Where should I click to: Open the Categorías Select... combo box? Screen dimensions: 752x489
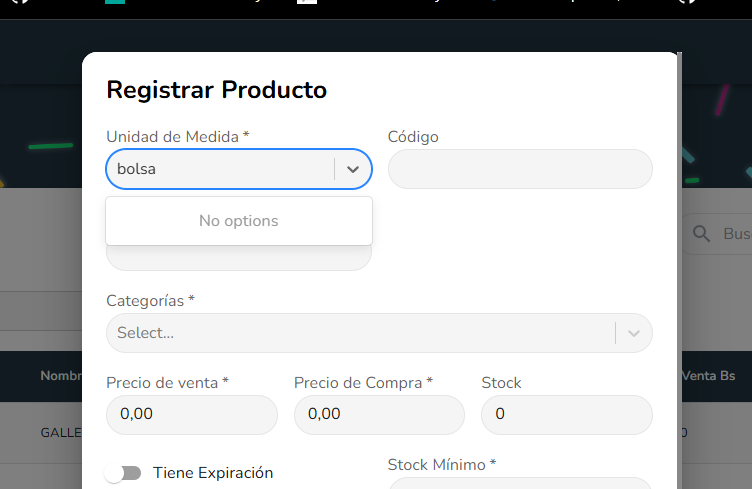click(360, 333)
